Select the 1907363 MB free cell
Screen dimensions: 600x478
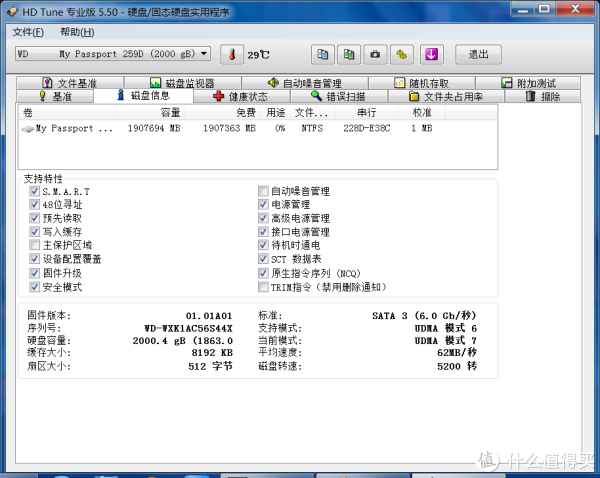[229, 128]
